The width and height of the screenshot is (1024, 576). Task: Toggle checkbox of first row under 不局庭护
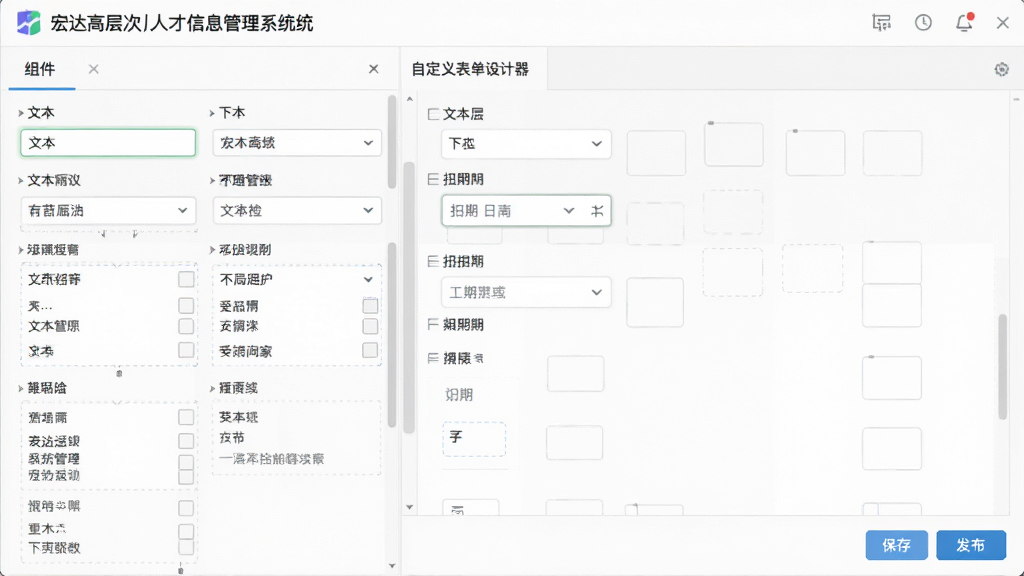click(x=370, y=306)
